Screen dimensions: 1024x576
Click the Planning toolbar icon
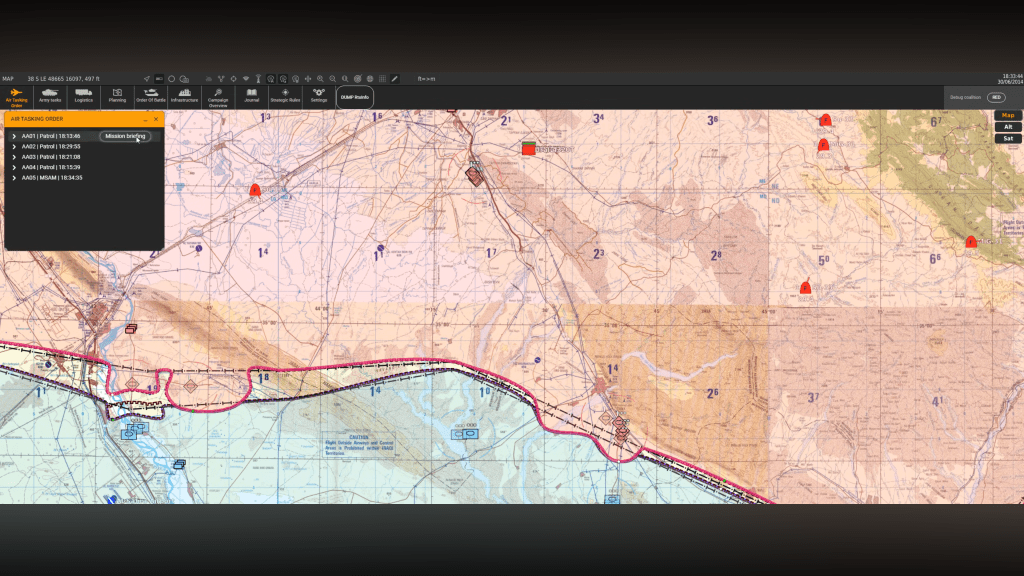coord(117,96)
